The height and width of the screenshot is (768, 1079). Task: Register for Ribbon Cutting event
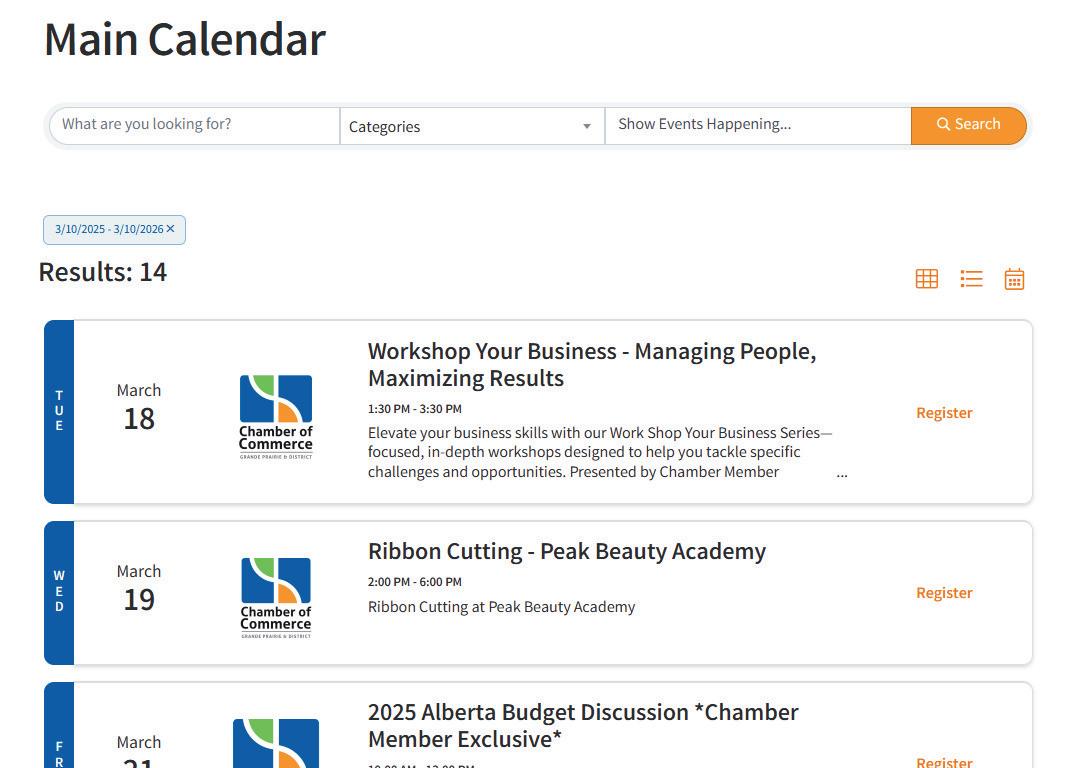tap(944, 593)
